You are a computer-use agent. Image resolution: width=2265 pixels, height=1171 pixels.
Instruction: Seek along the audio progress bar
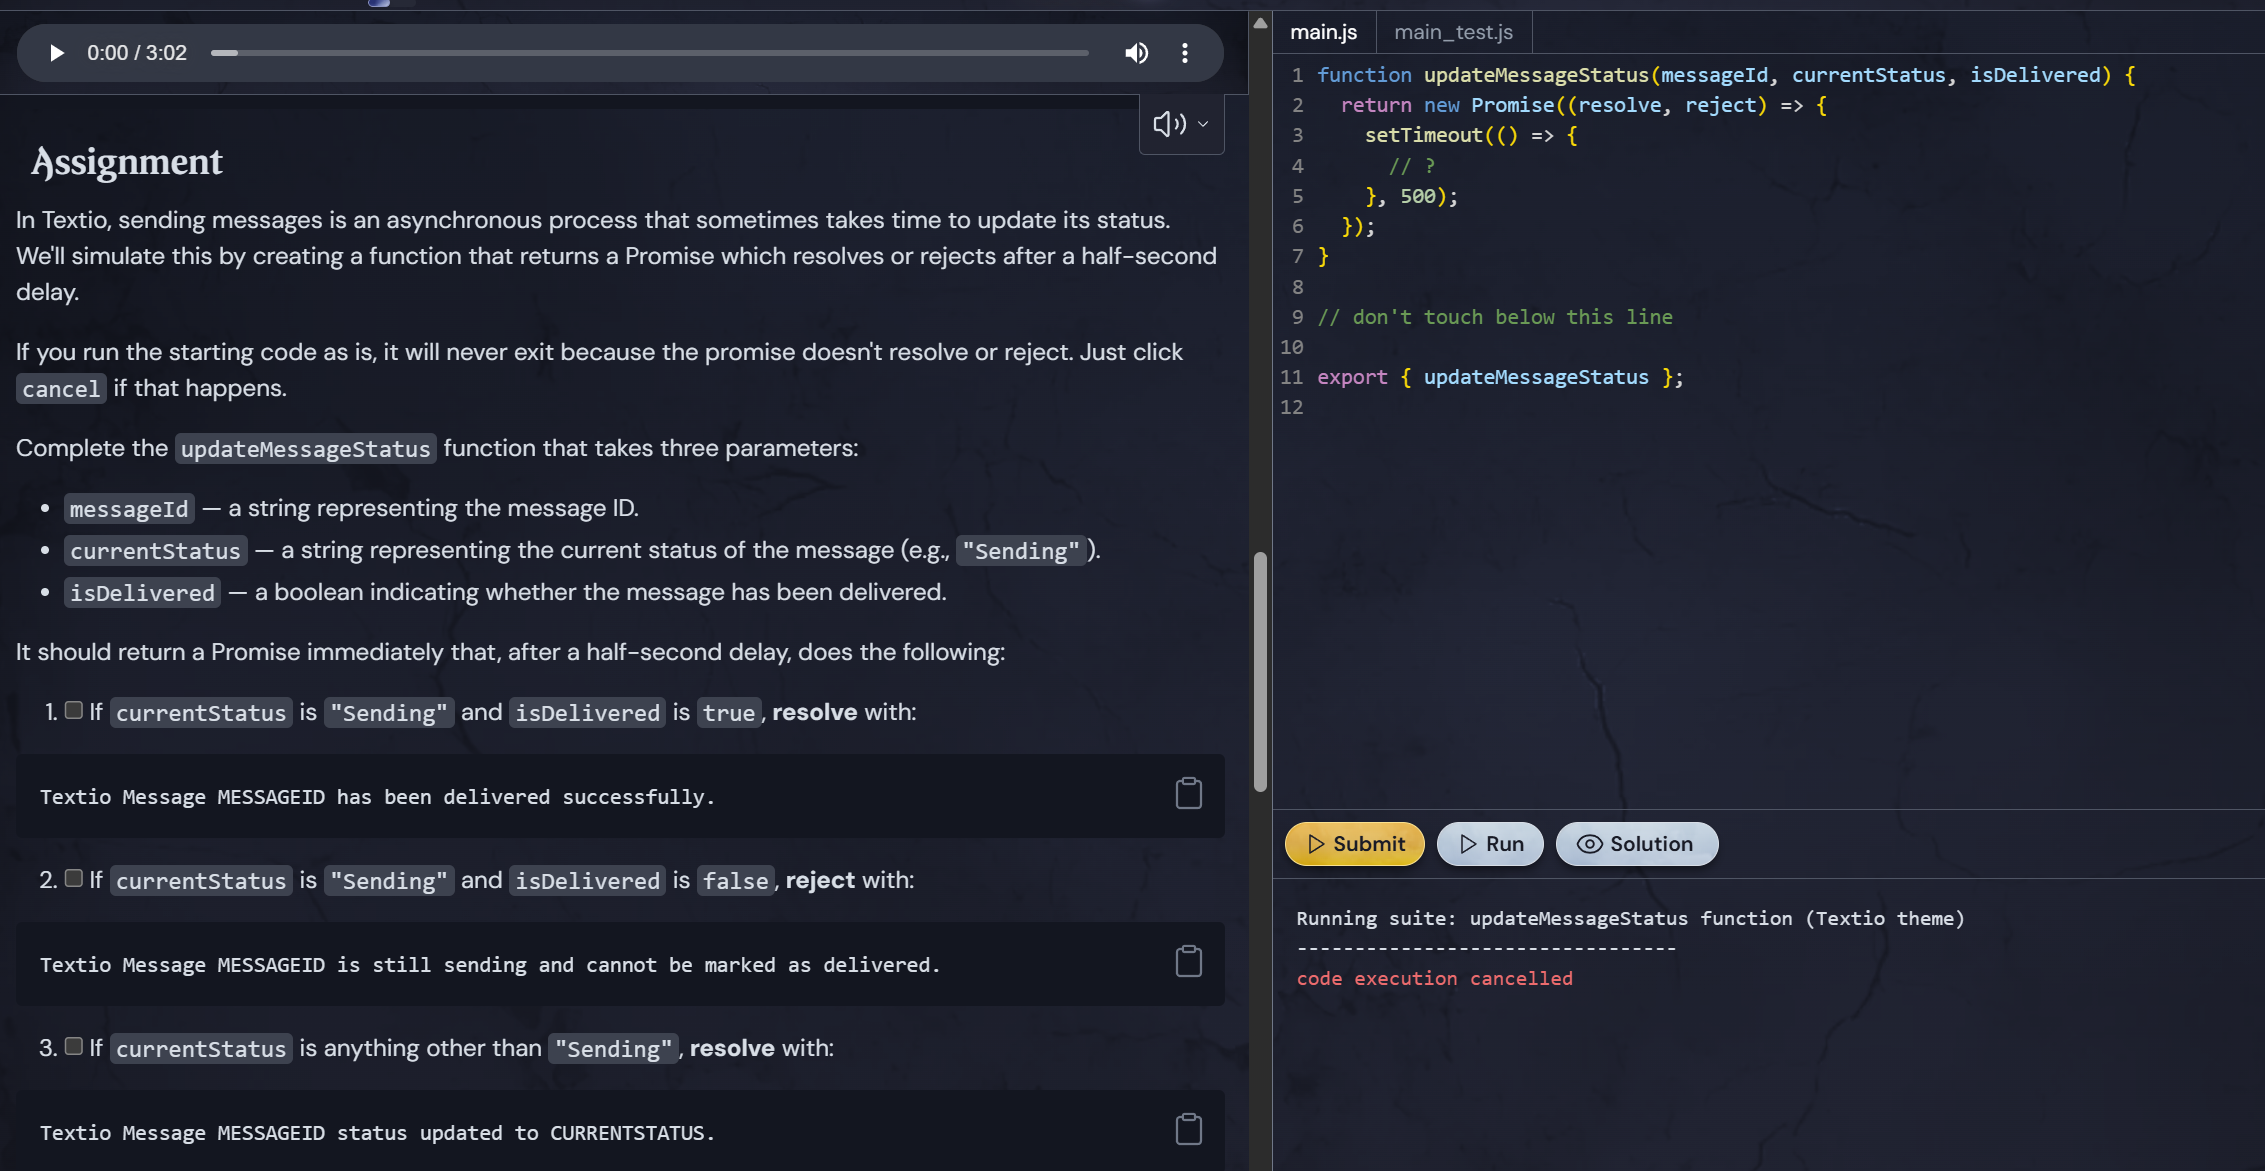650,53
